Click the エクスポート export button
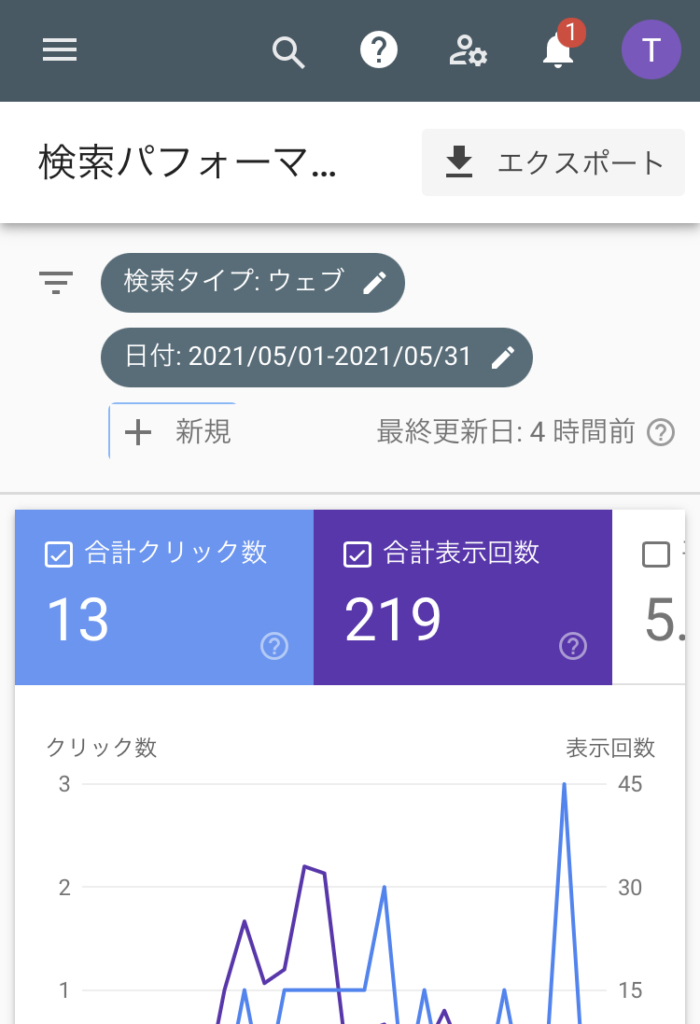 554,162
